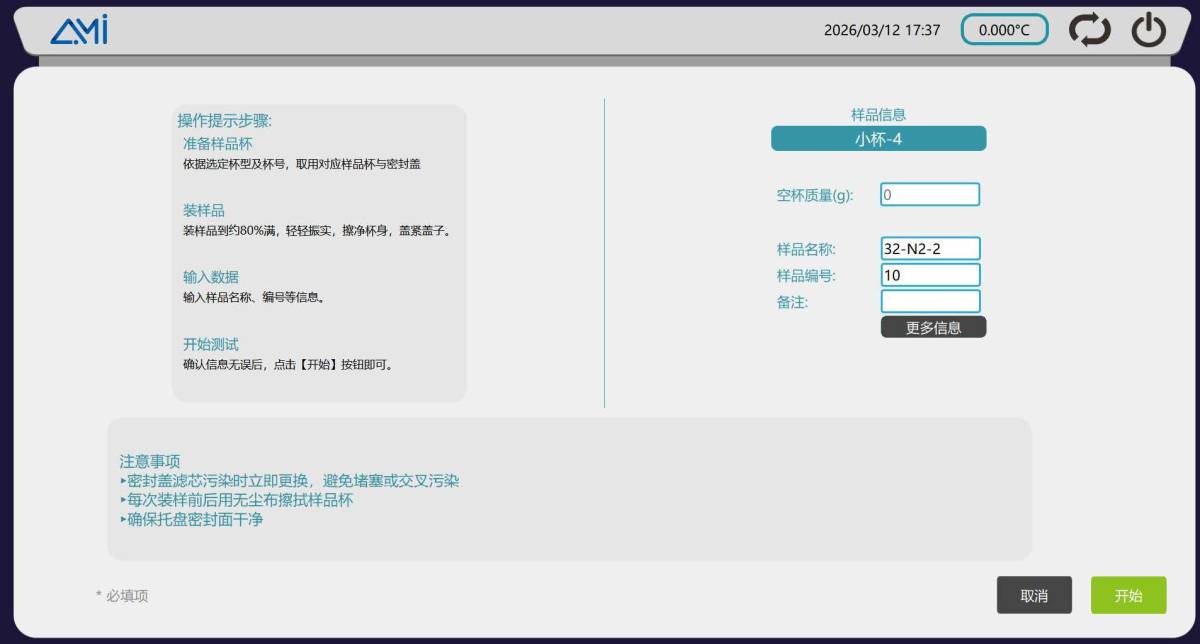Viewport: 1200px width, 644px height.
Task: Click the instruction 确认信息无误后
Action: tap(288, 364)
